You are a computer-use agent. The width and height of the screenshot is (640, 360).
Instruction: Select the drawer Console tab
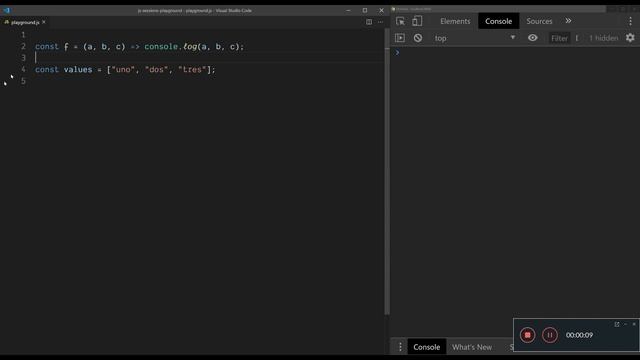(x=427, y=347)
